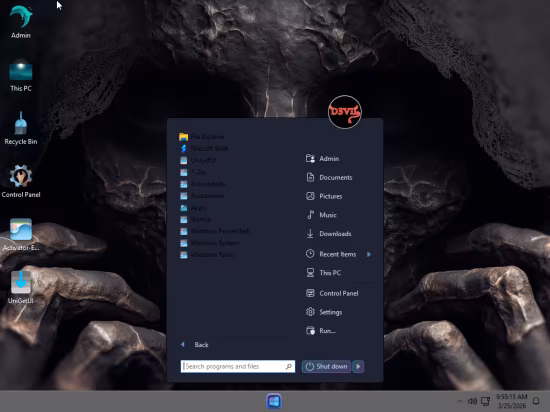Show hidden tray icons chevron
The width and height of the screenshot is (550, 412).
(459, 401)
